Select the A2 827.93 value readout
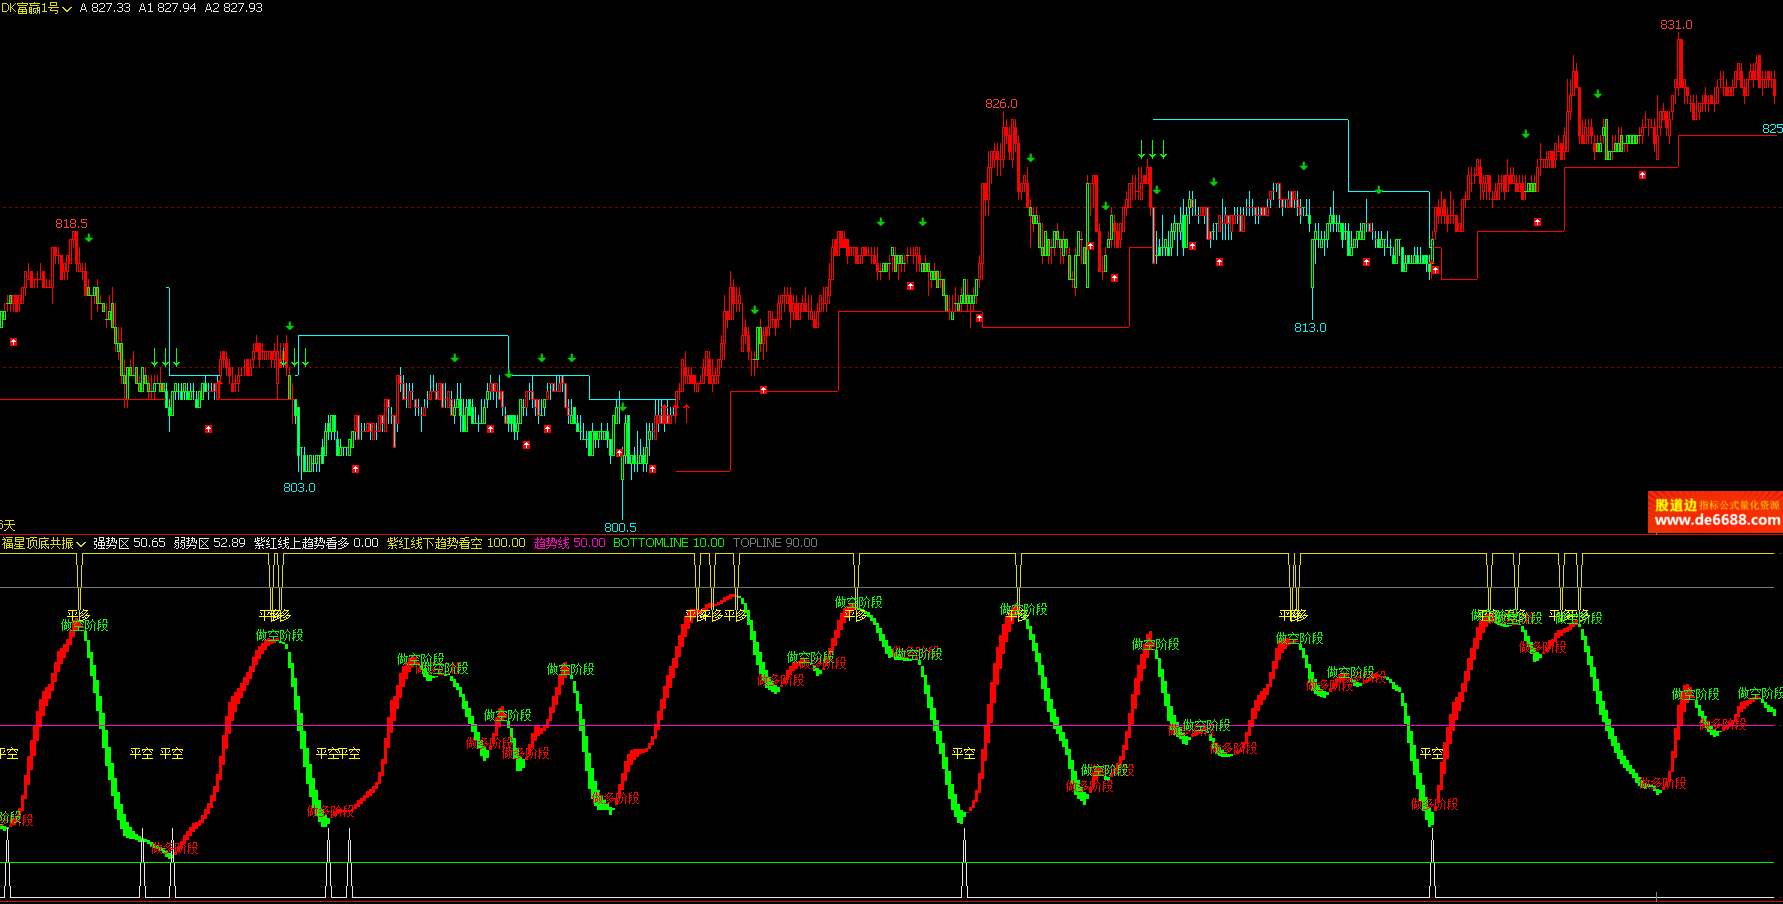The height and width of the screenshot is (904, 1783). 233,8
